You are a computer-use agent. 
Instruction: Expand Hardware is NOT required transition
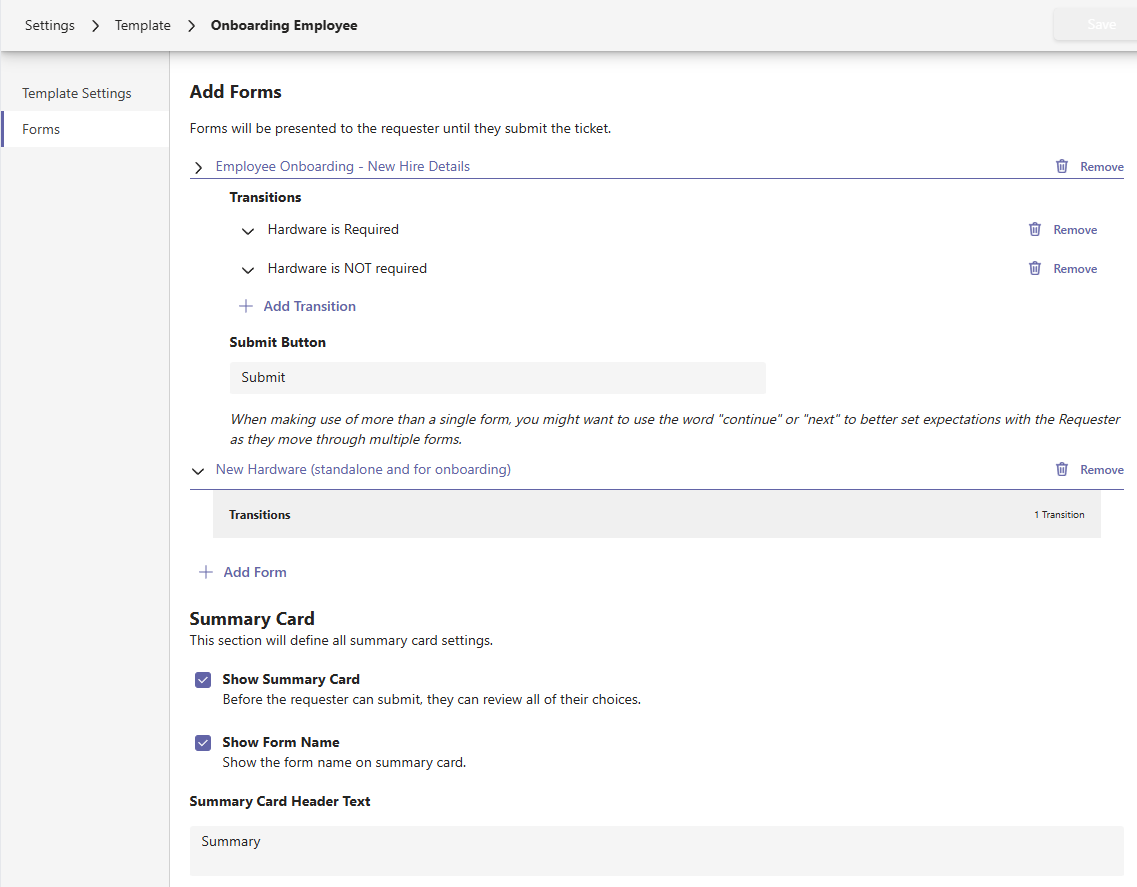(x=248, y=270)
